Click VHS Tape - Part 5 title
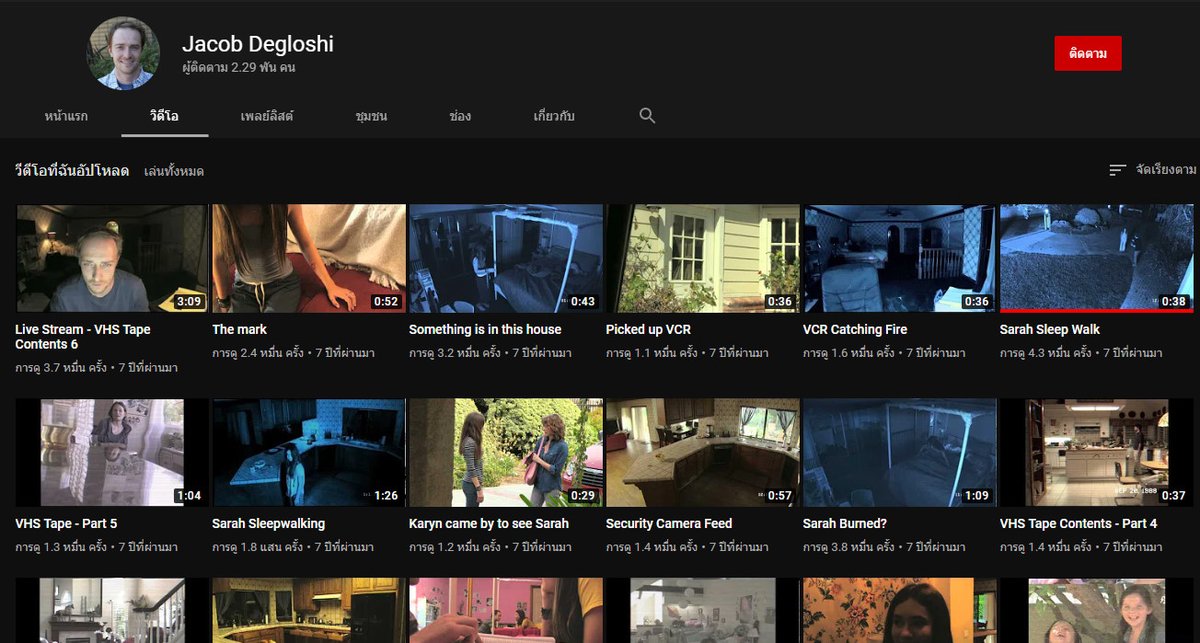 [66, 523]
